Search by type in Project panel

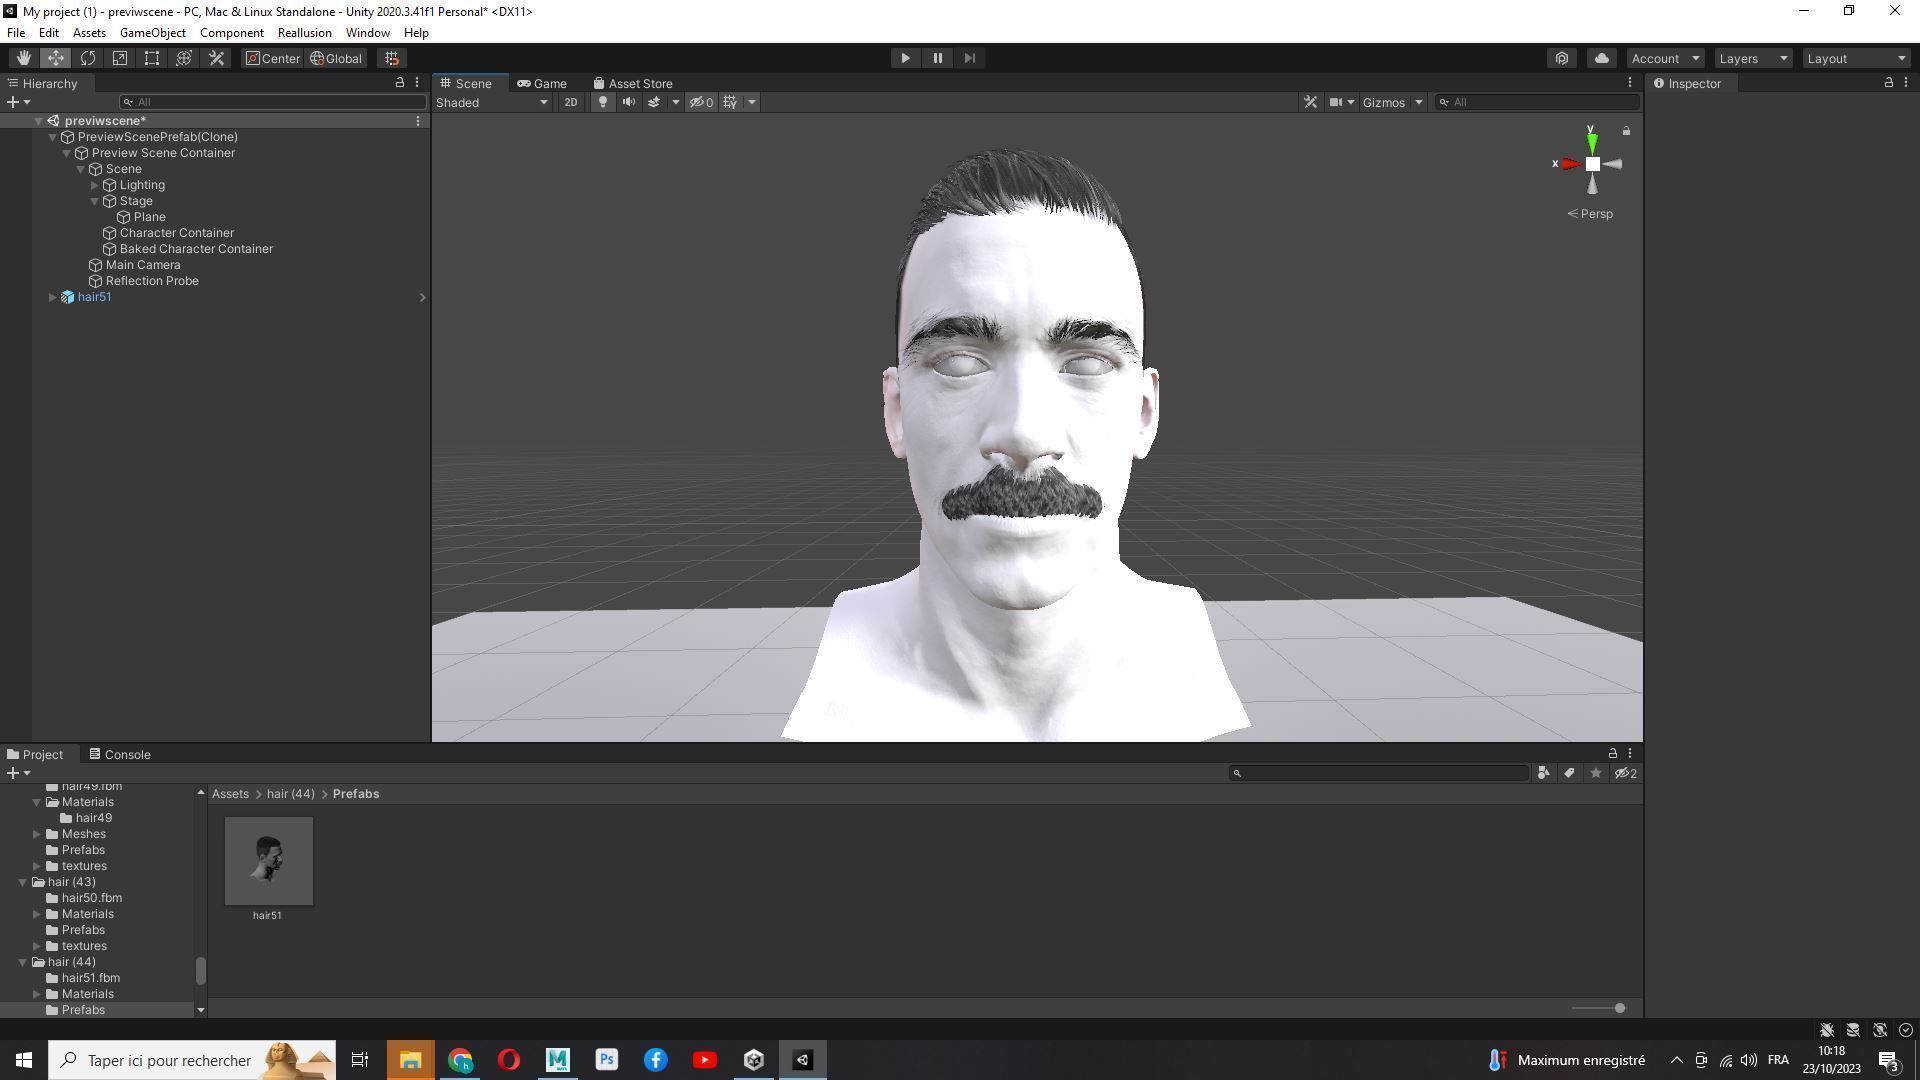1544,773
